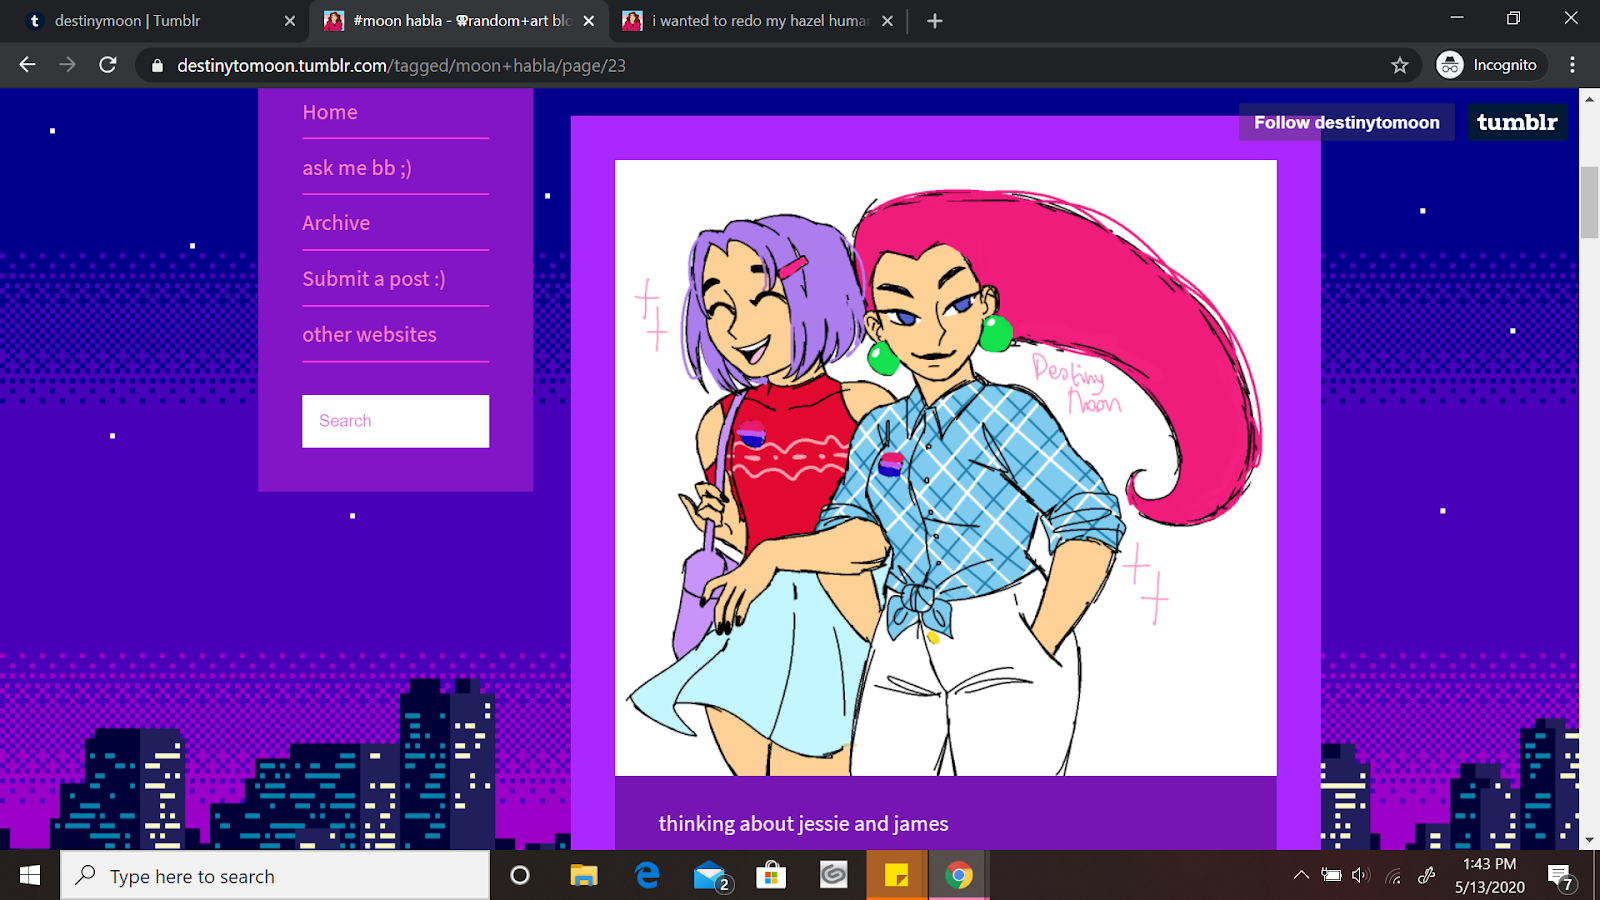The height and width of the screenshot is (900, 1600).
Task: View site security lock info
Action: pos(157,66)
